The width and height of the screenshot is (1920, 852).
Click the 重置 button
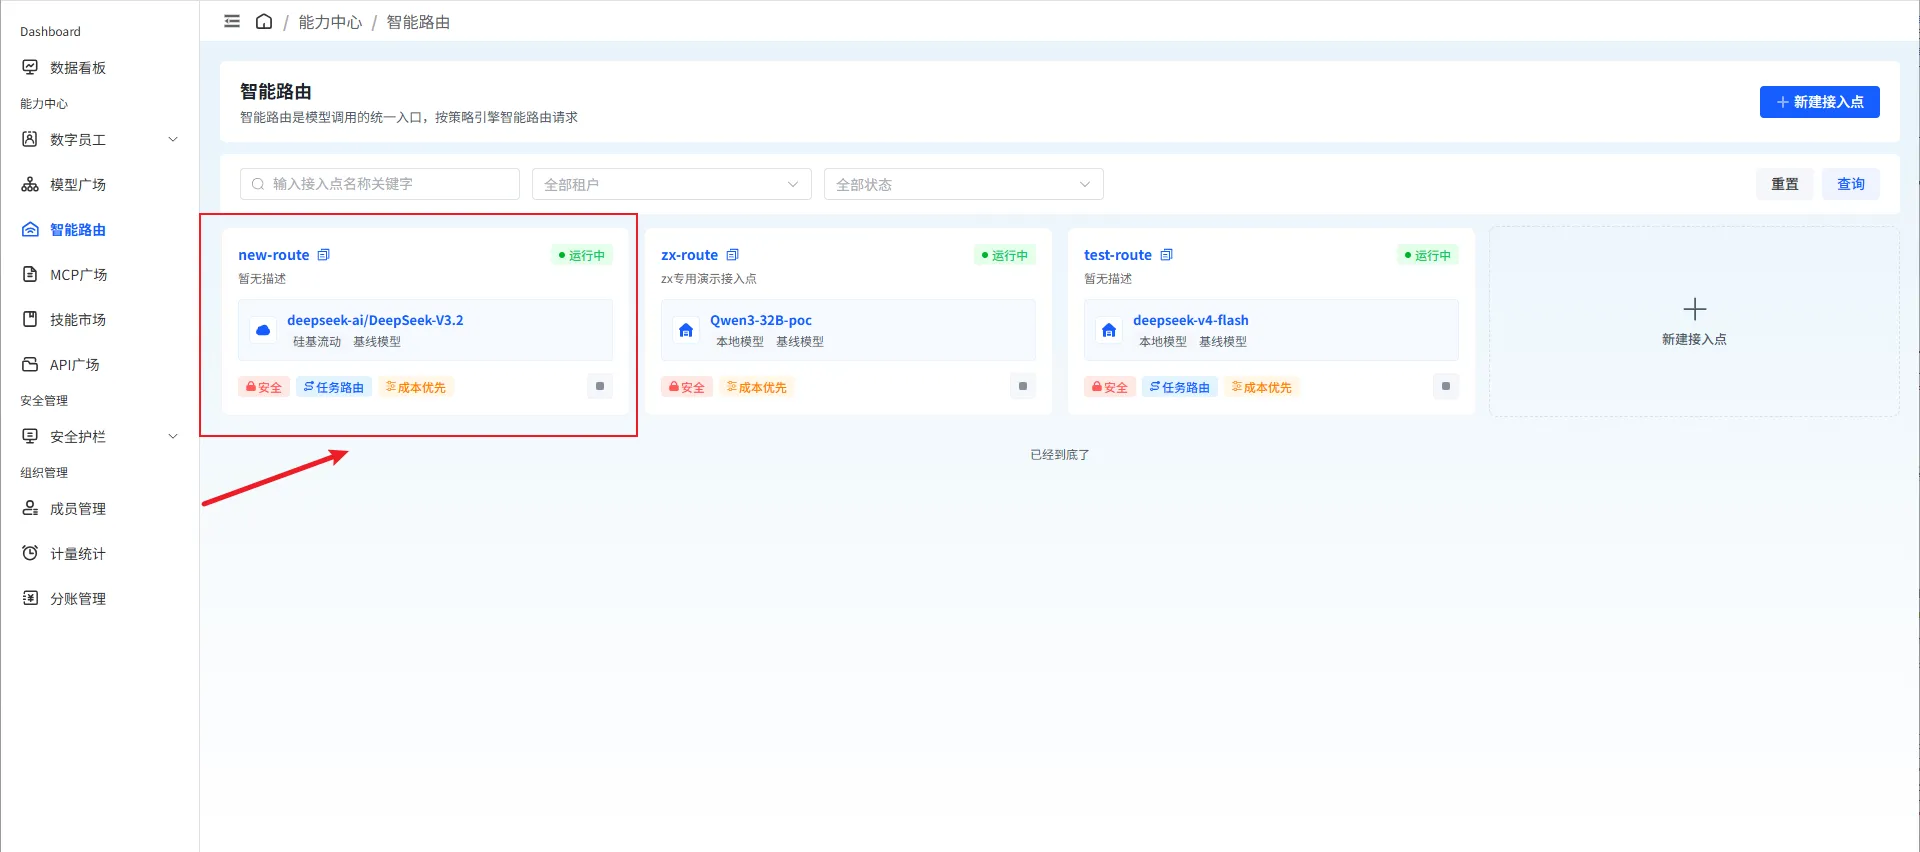click(1785, 184)
